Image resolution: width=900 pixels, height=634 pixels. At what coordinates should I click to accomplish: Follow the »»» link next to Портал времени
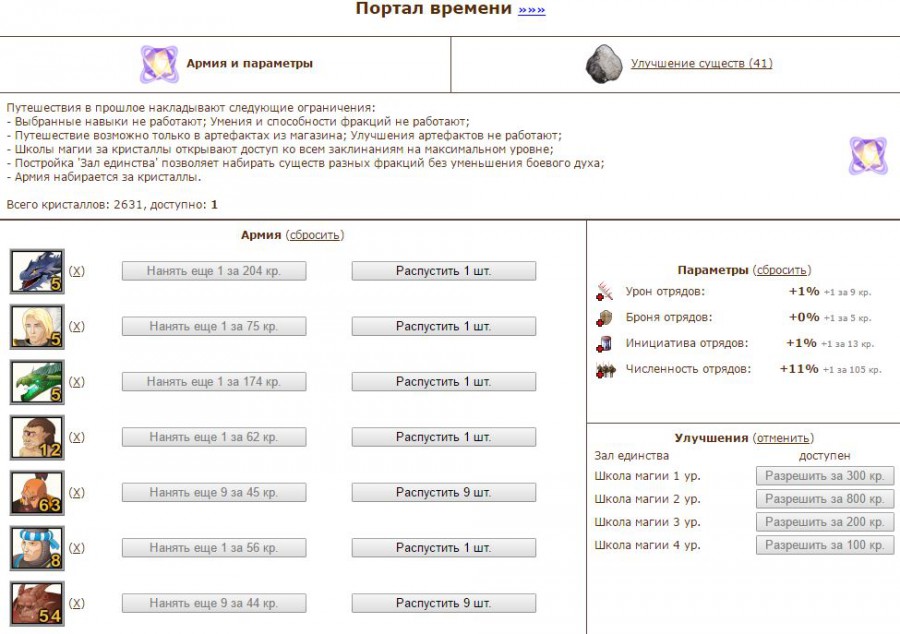tap(532, 10)
